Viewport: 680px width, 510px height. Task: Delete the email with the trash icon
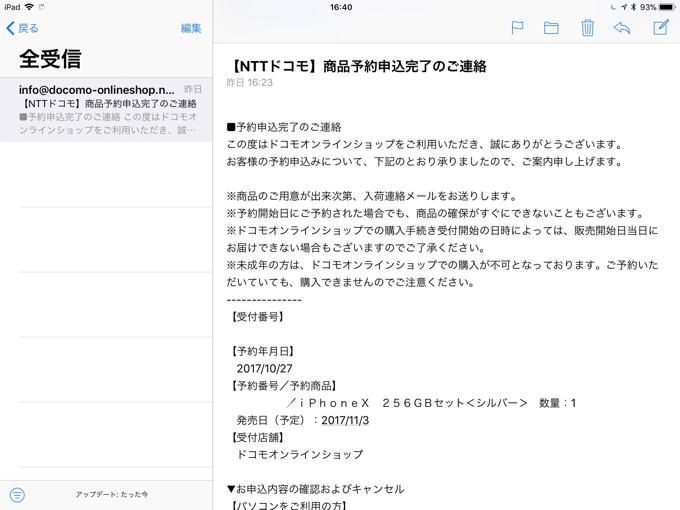(587, 28)
